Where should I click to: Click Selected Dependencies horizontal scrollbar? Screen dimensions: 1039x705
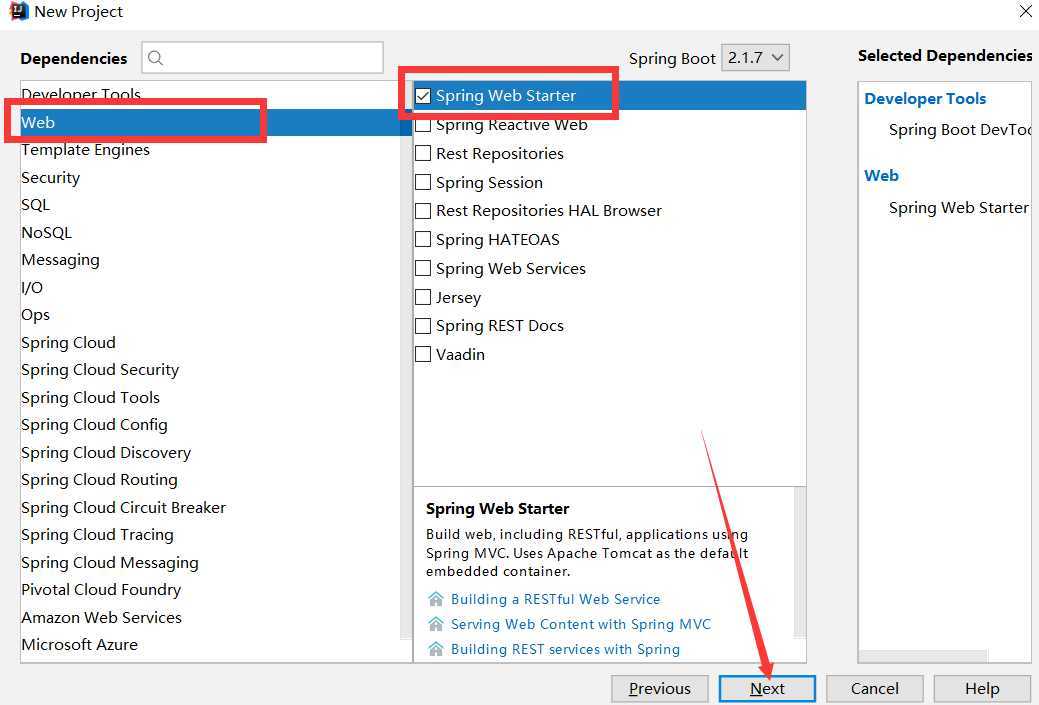(922, 656)
